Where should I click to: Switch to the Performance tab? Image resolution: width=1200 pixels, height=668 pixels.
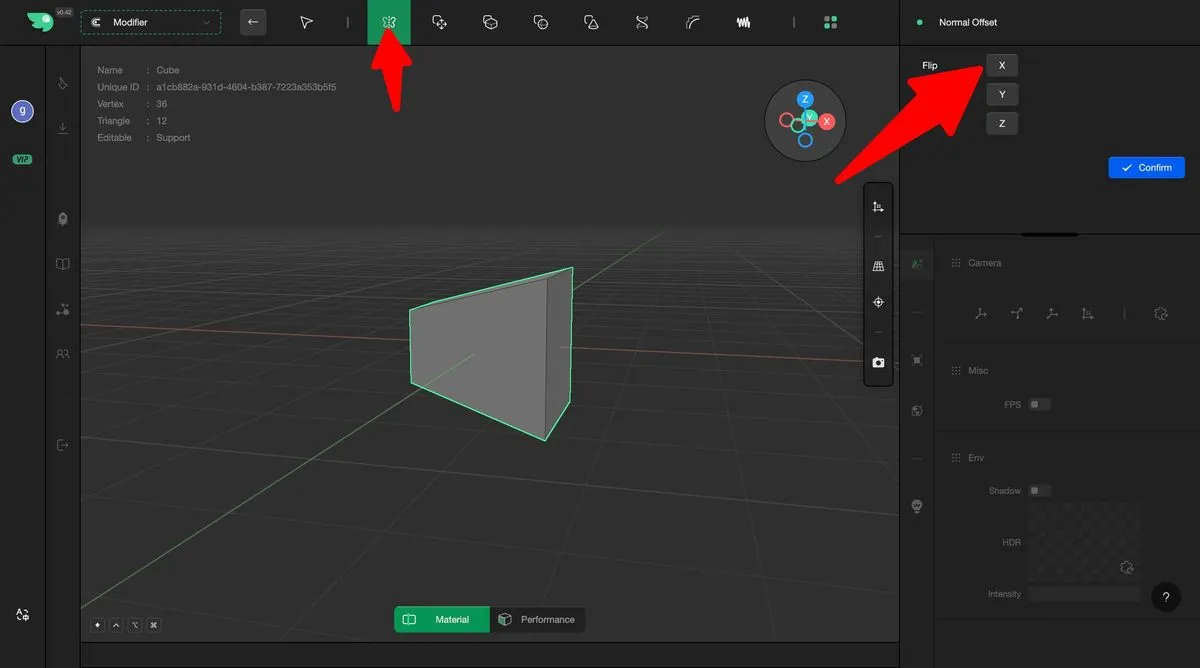(537, 620)
